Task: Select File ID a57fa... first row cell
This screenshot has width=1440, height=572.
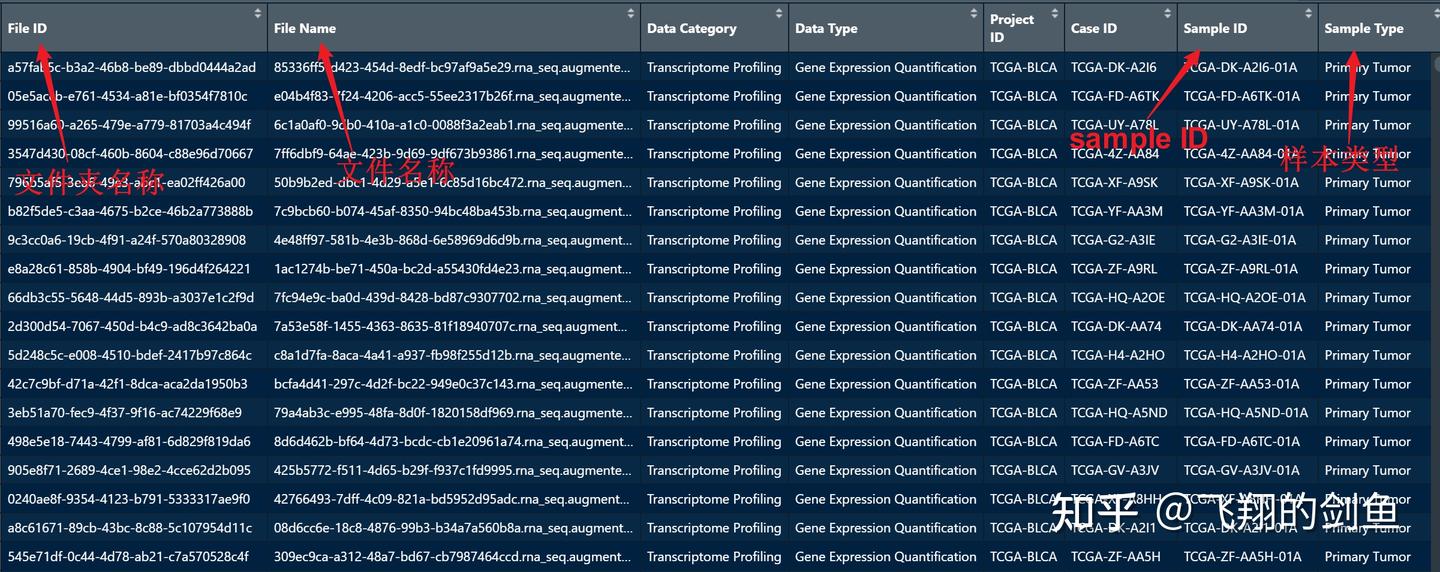Action: 132,67
